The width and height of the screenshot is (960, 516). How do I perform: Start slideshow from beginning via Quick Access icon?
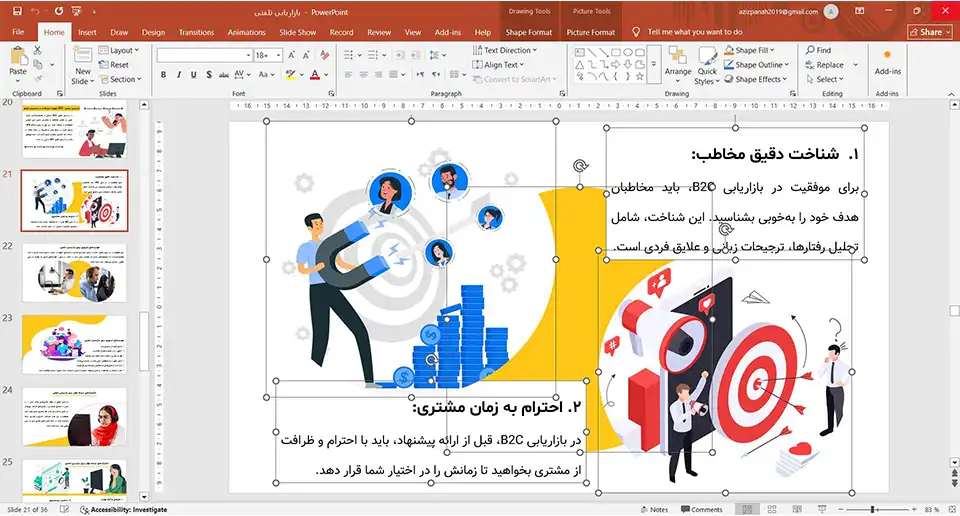pyautogui.click(x=77, y=12)
